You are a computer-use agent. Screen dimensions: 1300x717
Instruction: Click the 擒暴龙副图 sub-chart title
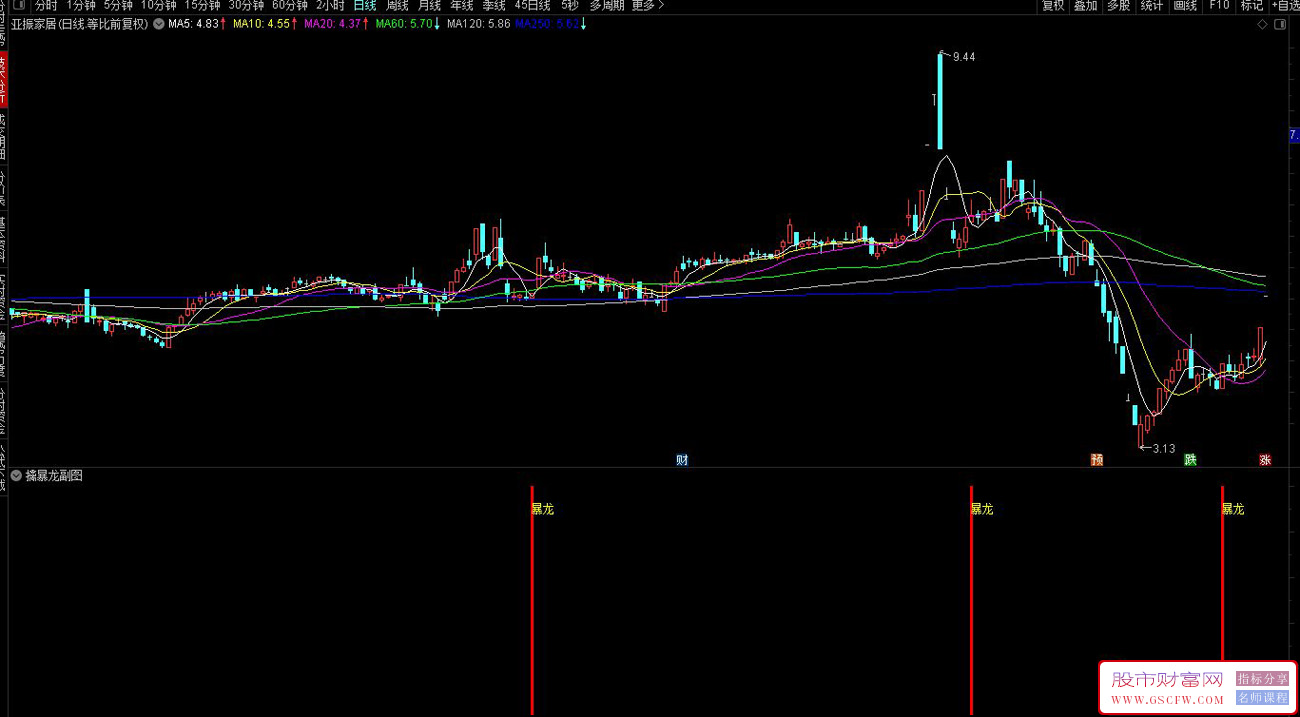(53, 476)
